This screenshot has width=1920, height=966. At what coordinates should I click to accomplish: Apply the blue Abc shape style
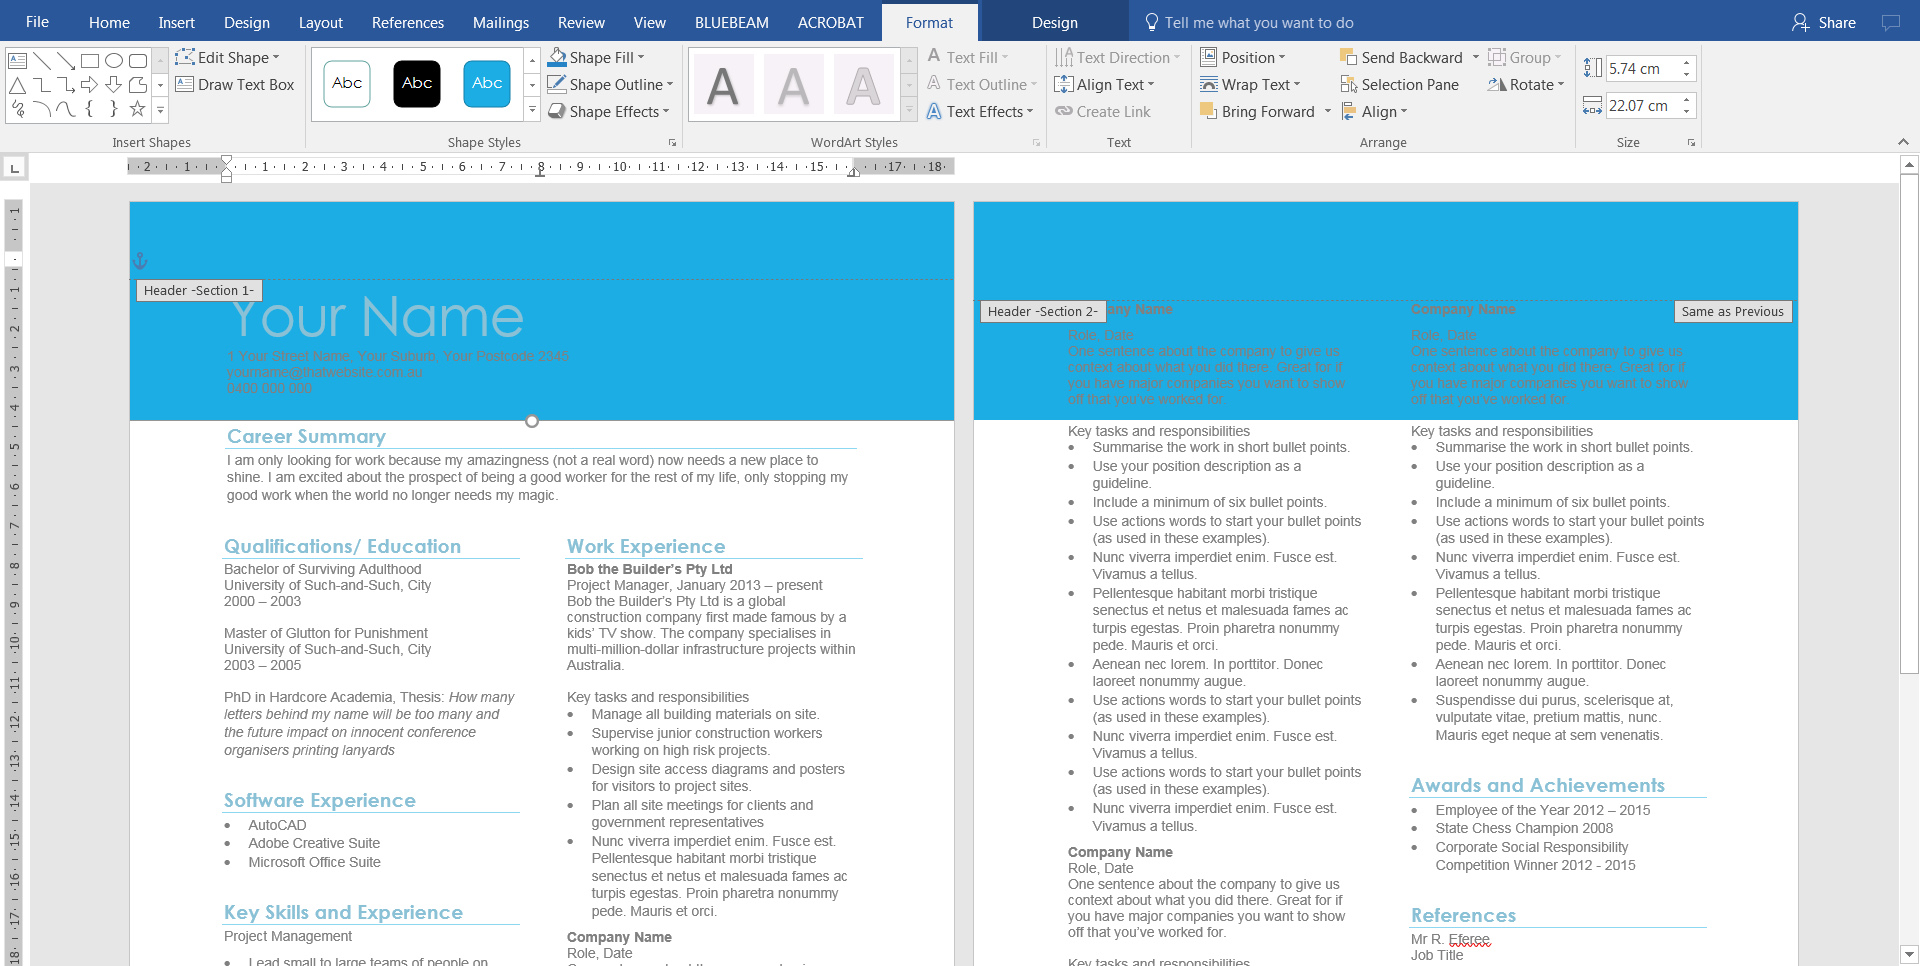click(x=487, y=84)
